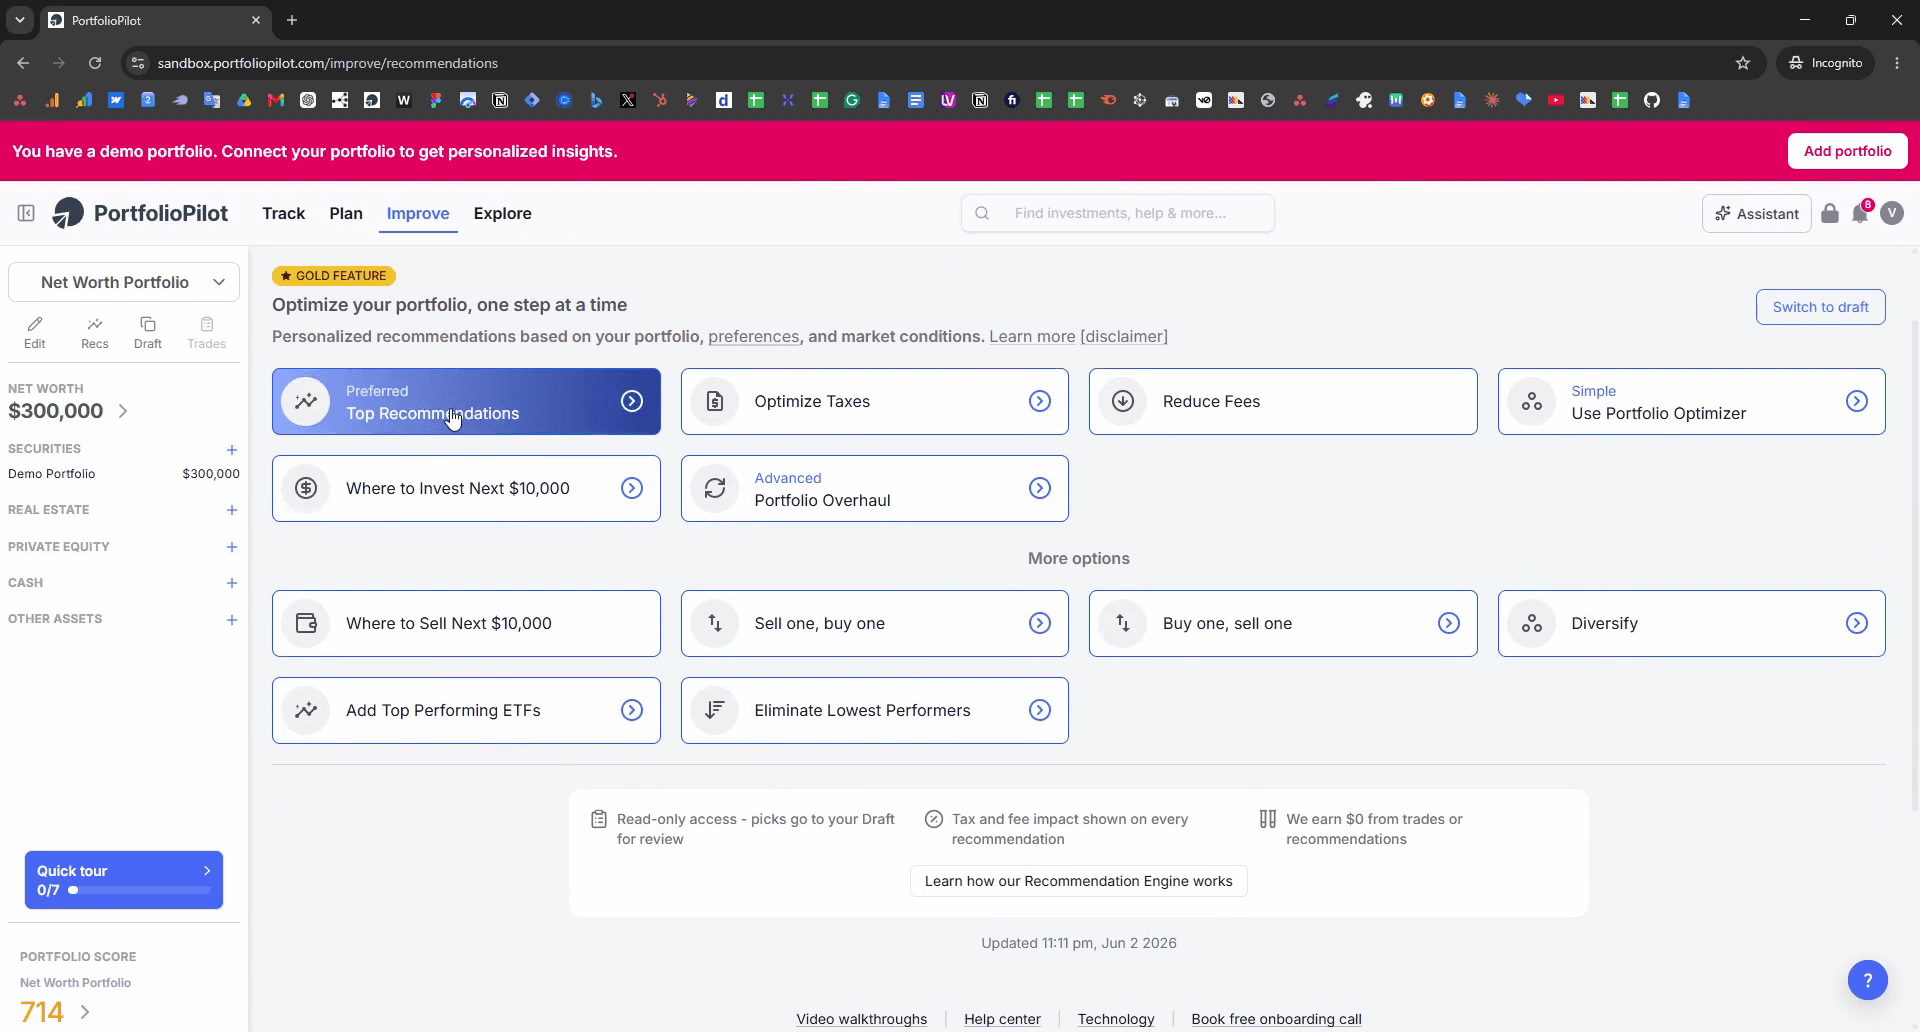The width and height of the screenshot is (1920, 1032).
Task: Click the Diversify arrow icon
Action: 1857,623
